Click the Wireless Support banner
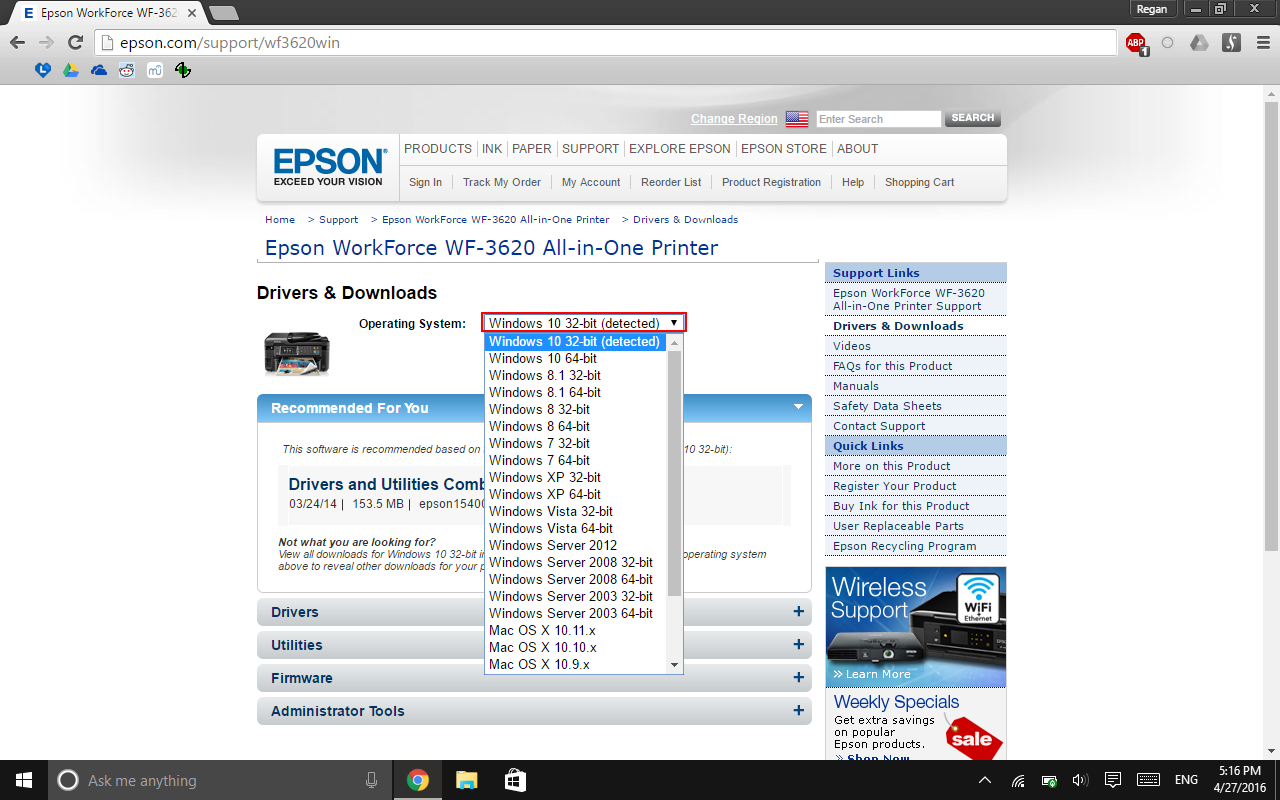Viewport: 1280px width, 800px height. tap(916, 627)
